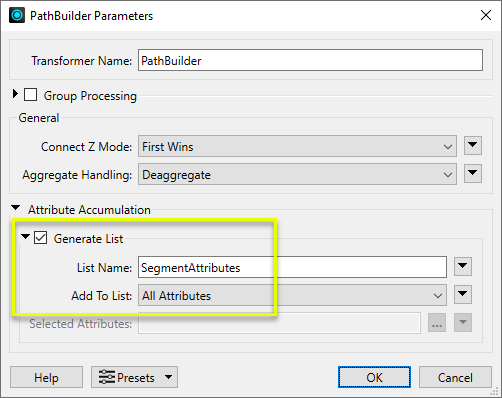
Task: Open arrow menu beside Aggregate Handling
Action: point(473,174)
